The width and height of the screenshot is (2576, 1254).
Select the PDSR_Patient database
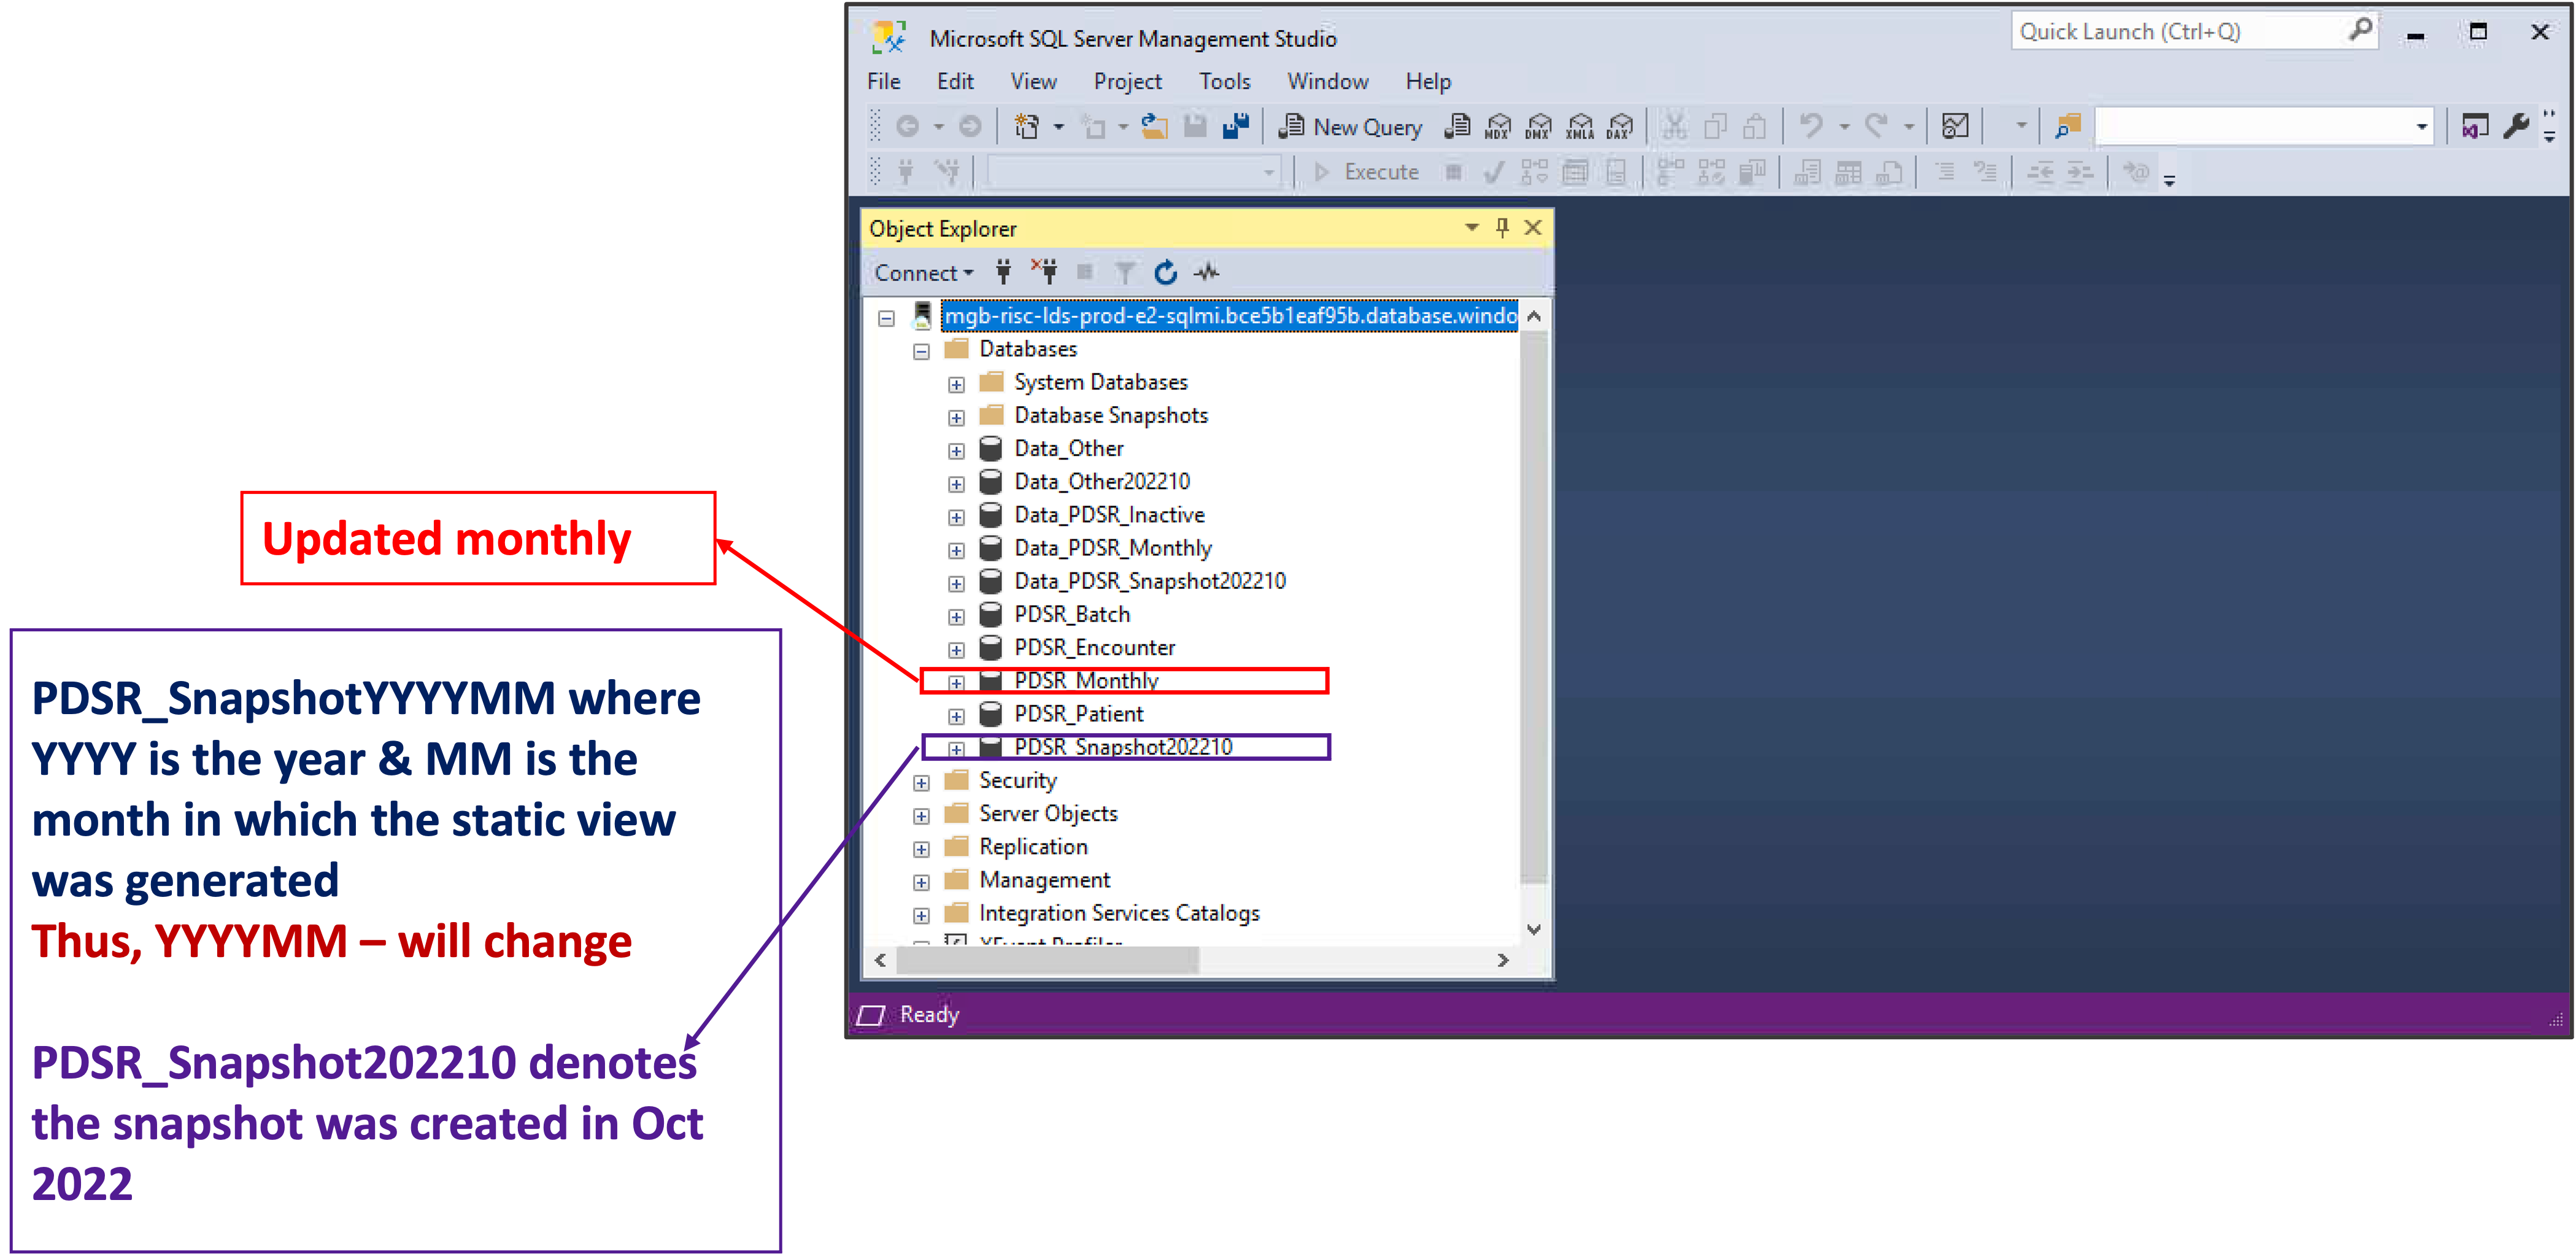[x=1079, y=714]
